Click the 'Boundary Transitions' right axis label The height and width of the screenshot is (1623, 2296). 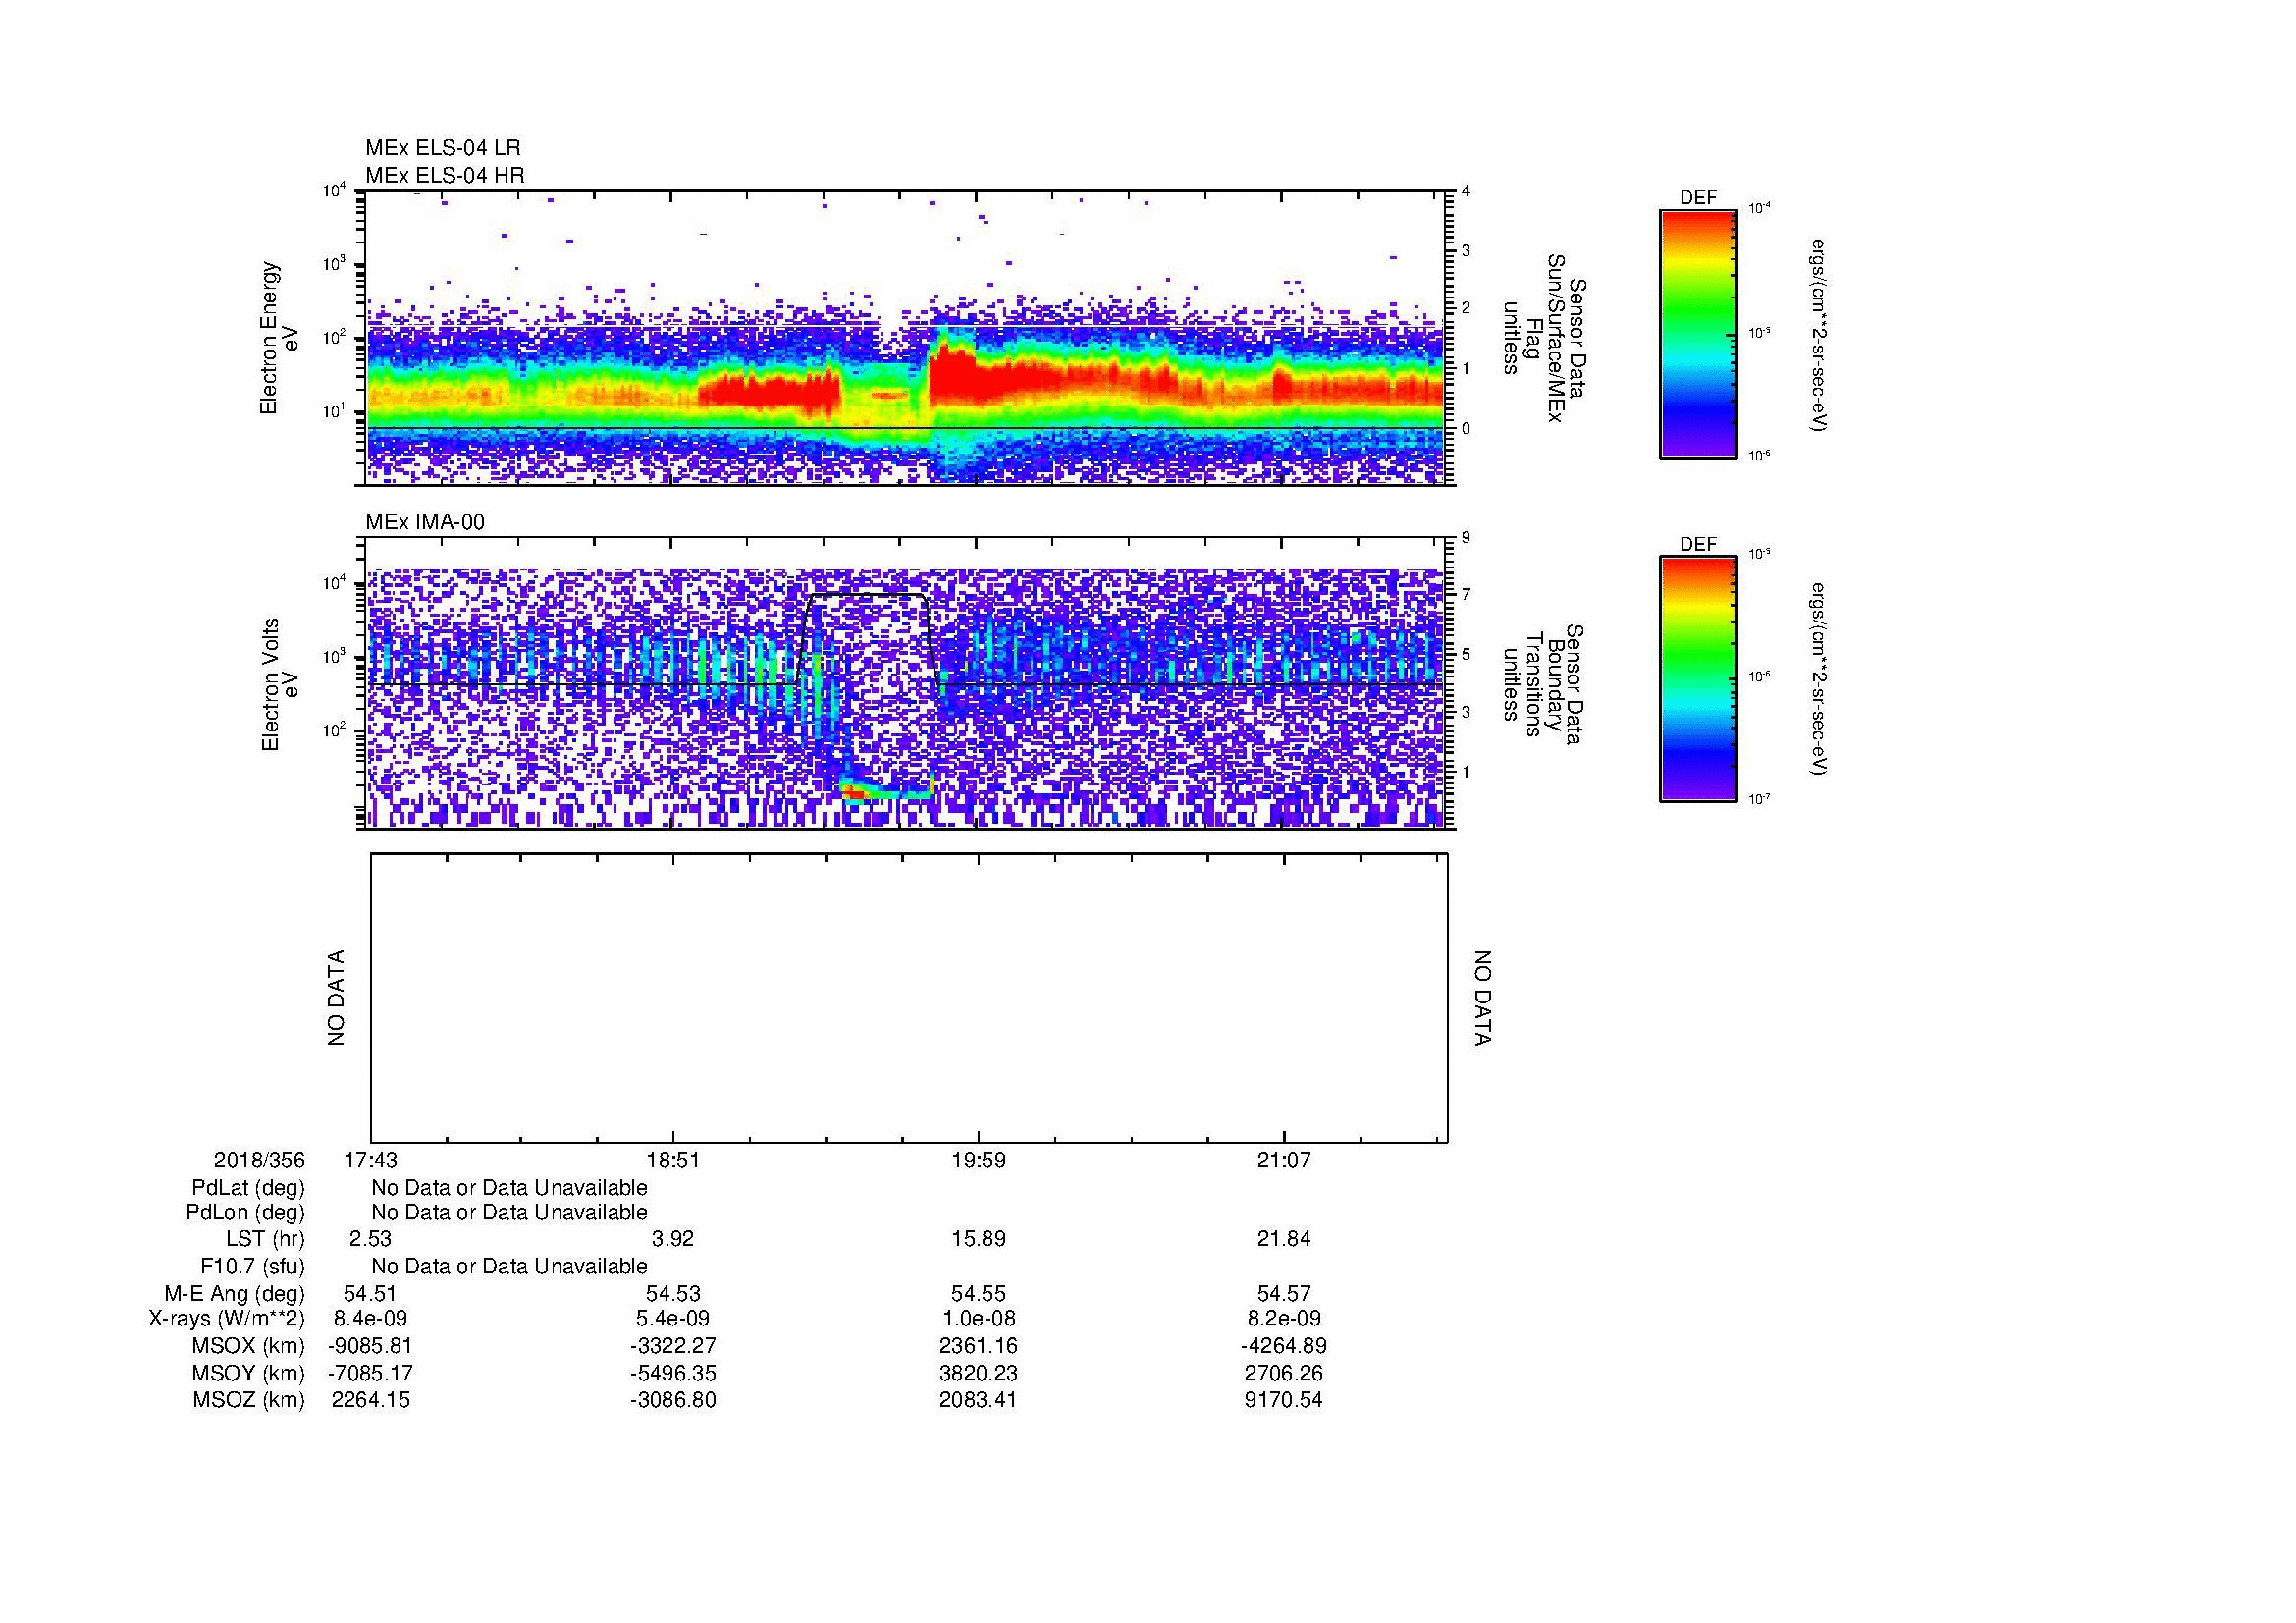click(x=1543, y=684)
